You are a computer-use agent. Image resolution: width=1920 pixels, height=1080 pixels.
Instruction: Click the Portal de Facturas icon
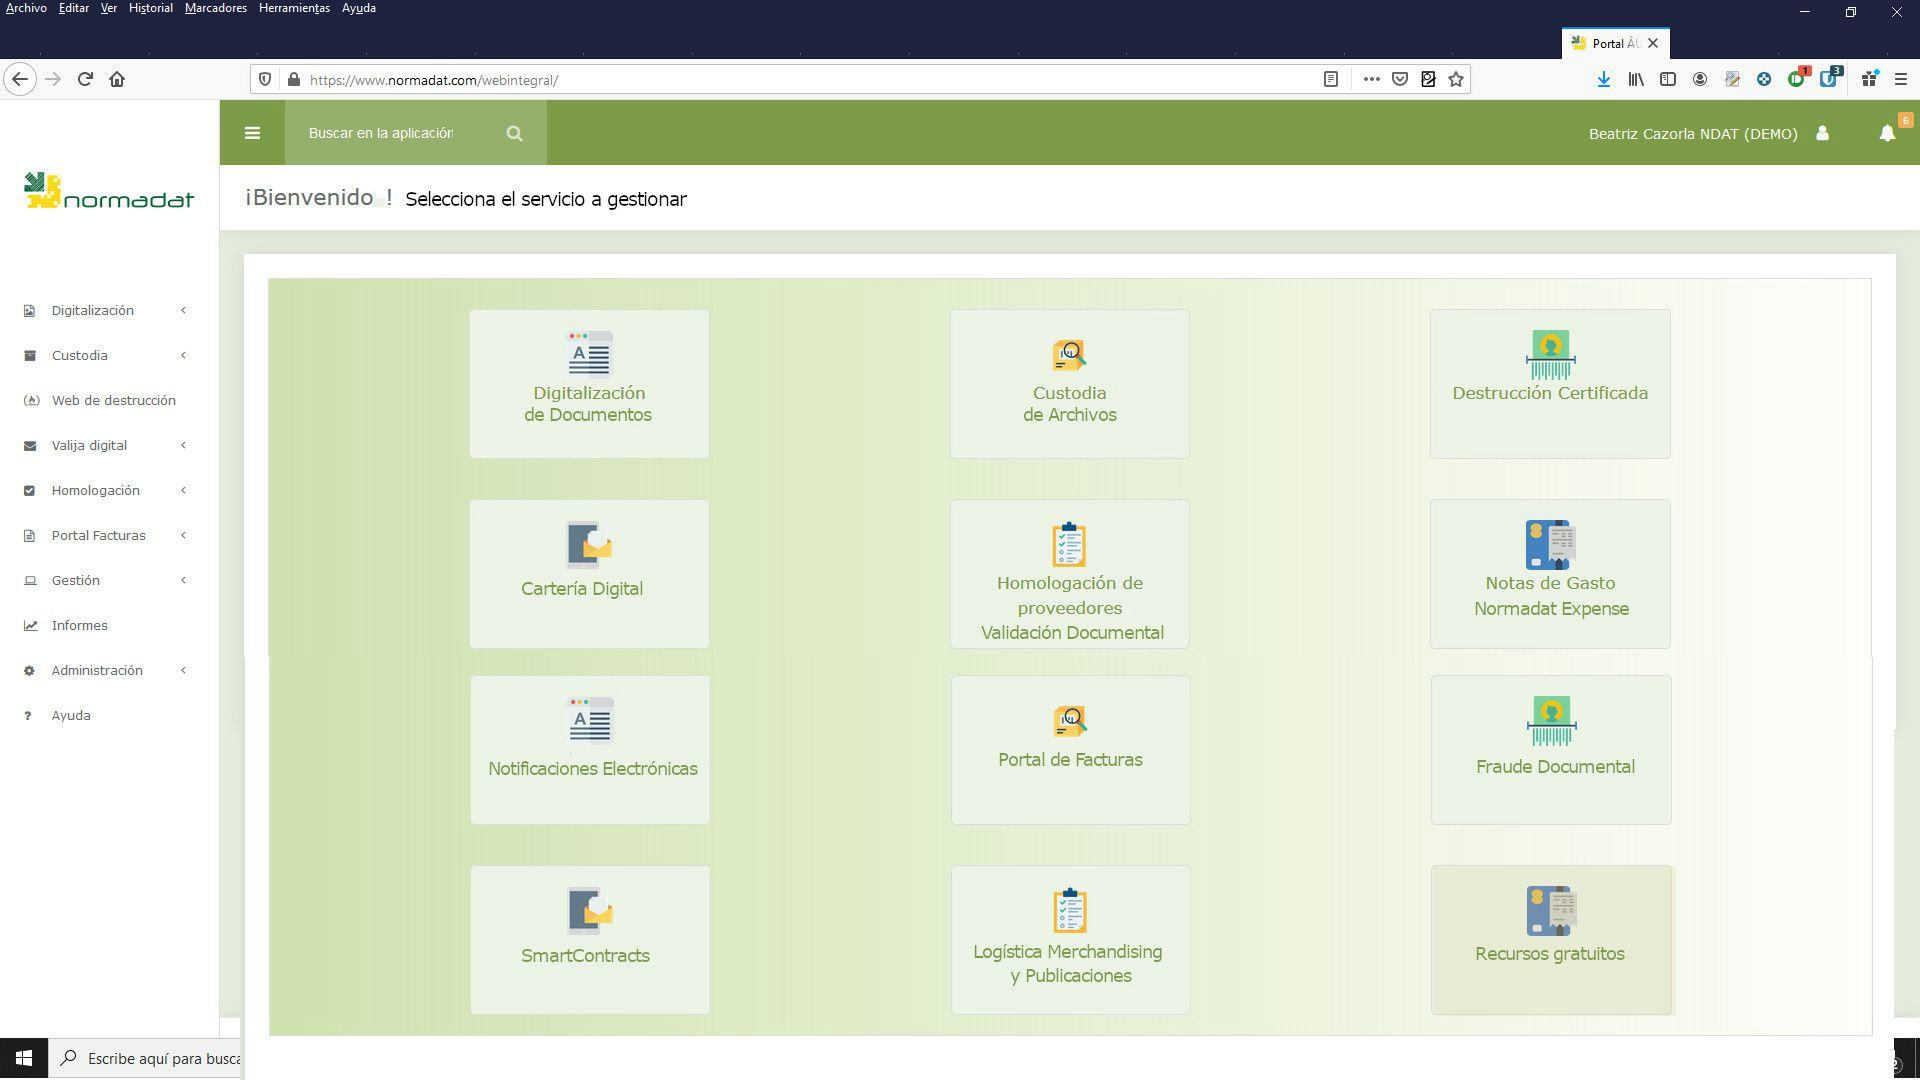[x=1070, y=721]
